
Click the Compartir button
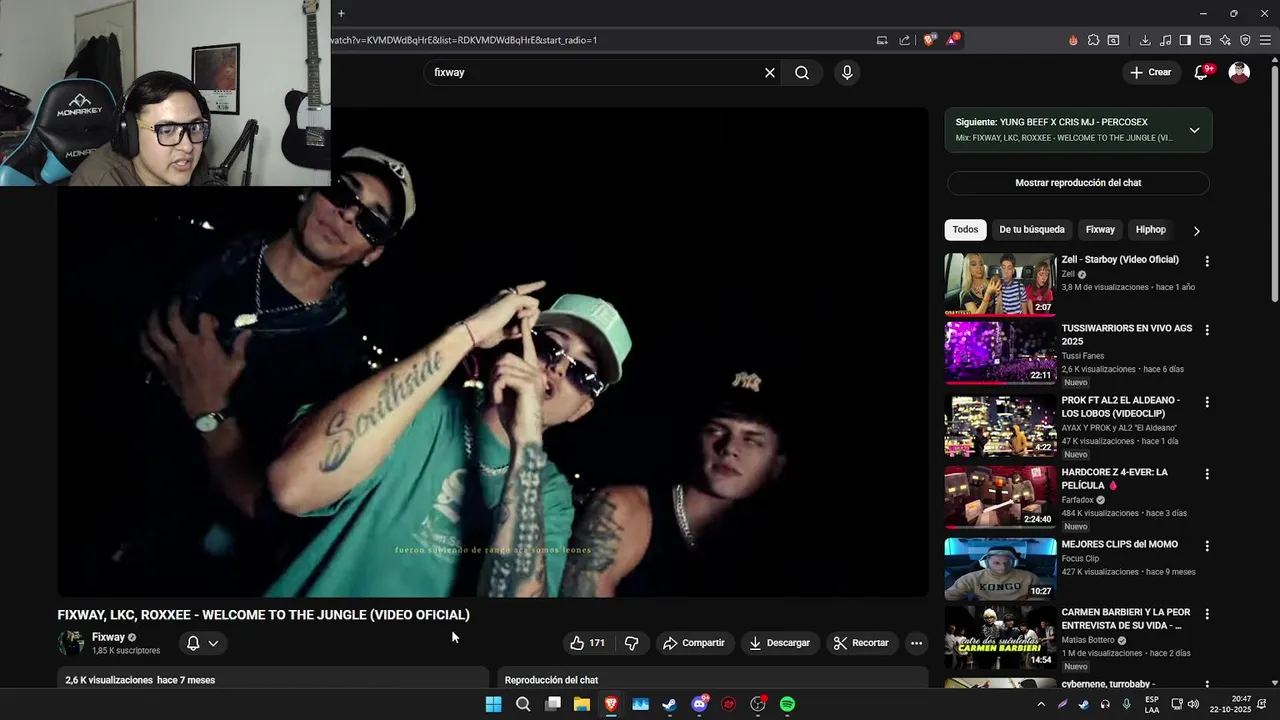tap(693, 643)
